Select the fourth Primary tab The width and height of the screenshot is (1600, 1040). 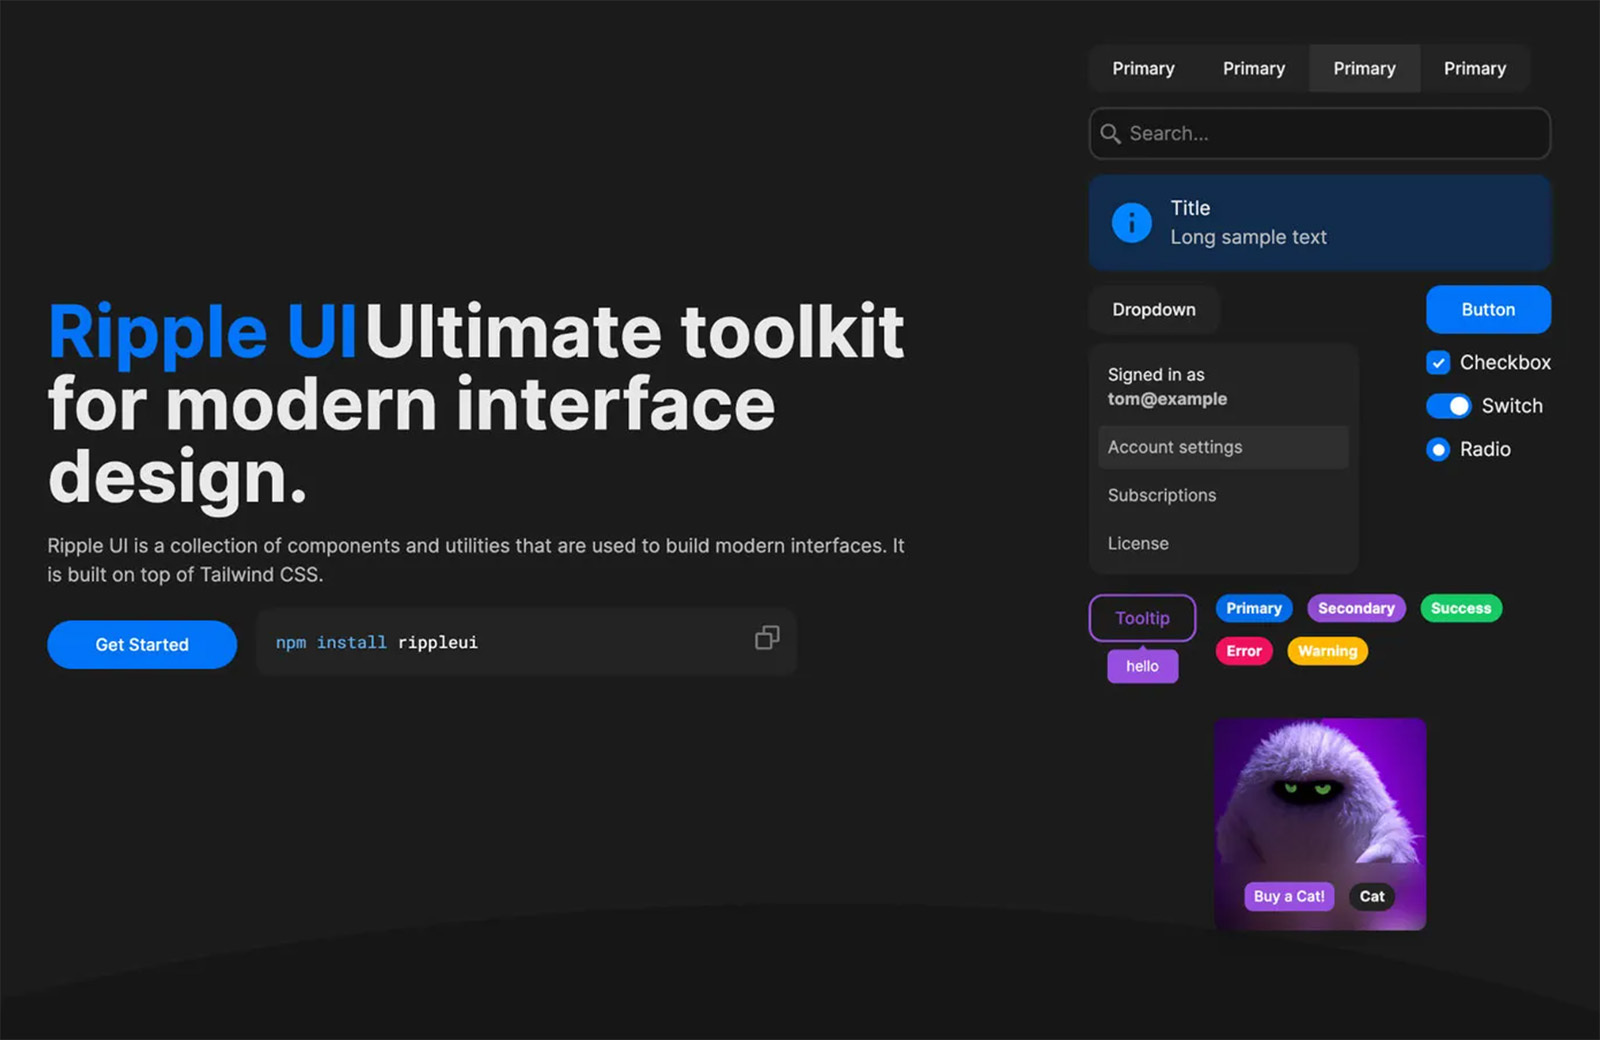click(x=1475, y=69)
